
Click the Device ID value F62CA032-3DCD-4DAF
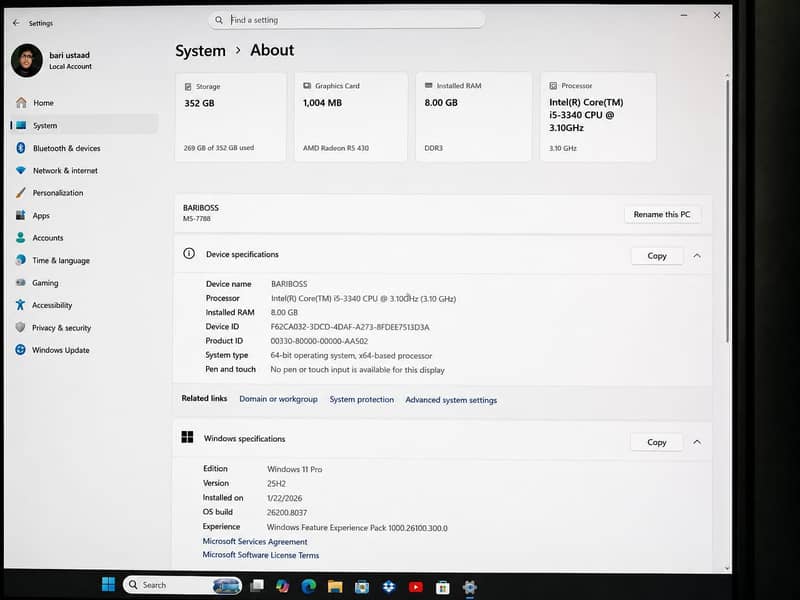tap(350, 327)
